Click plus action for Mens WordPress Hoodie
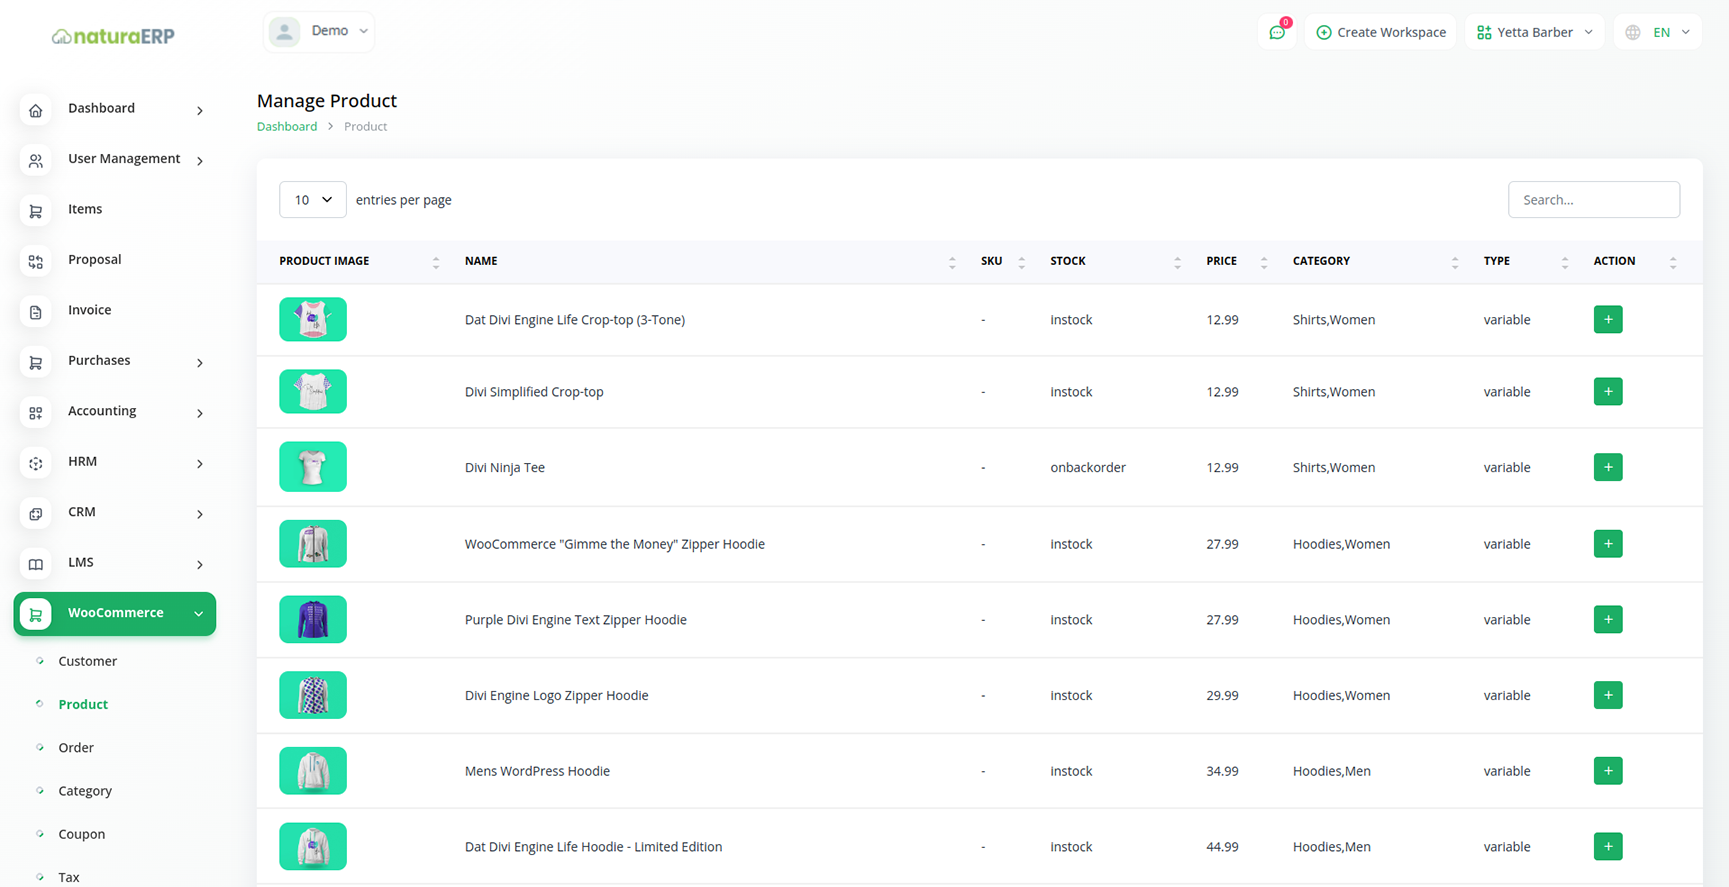The width and height of the screenshot is (1729, 887). pyautogui.click(x=1608, y=771)
